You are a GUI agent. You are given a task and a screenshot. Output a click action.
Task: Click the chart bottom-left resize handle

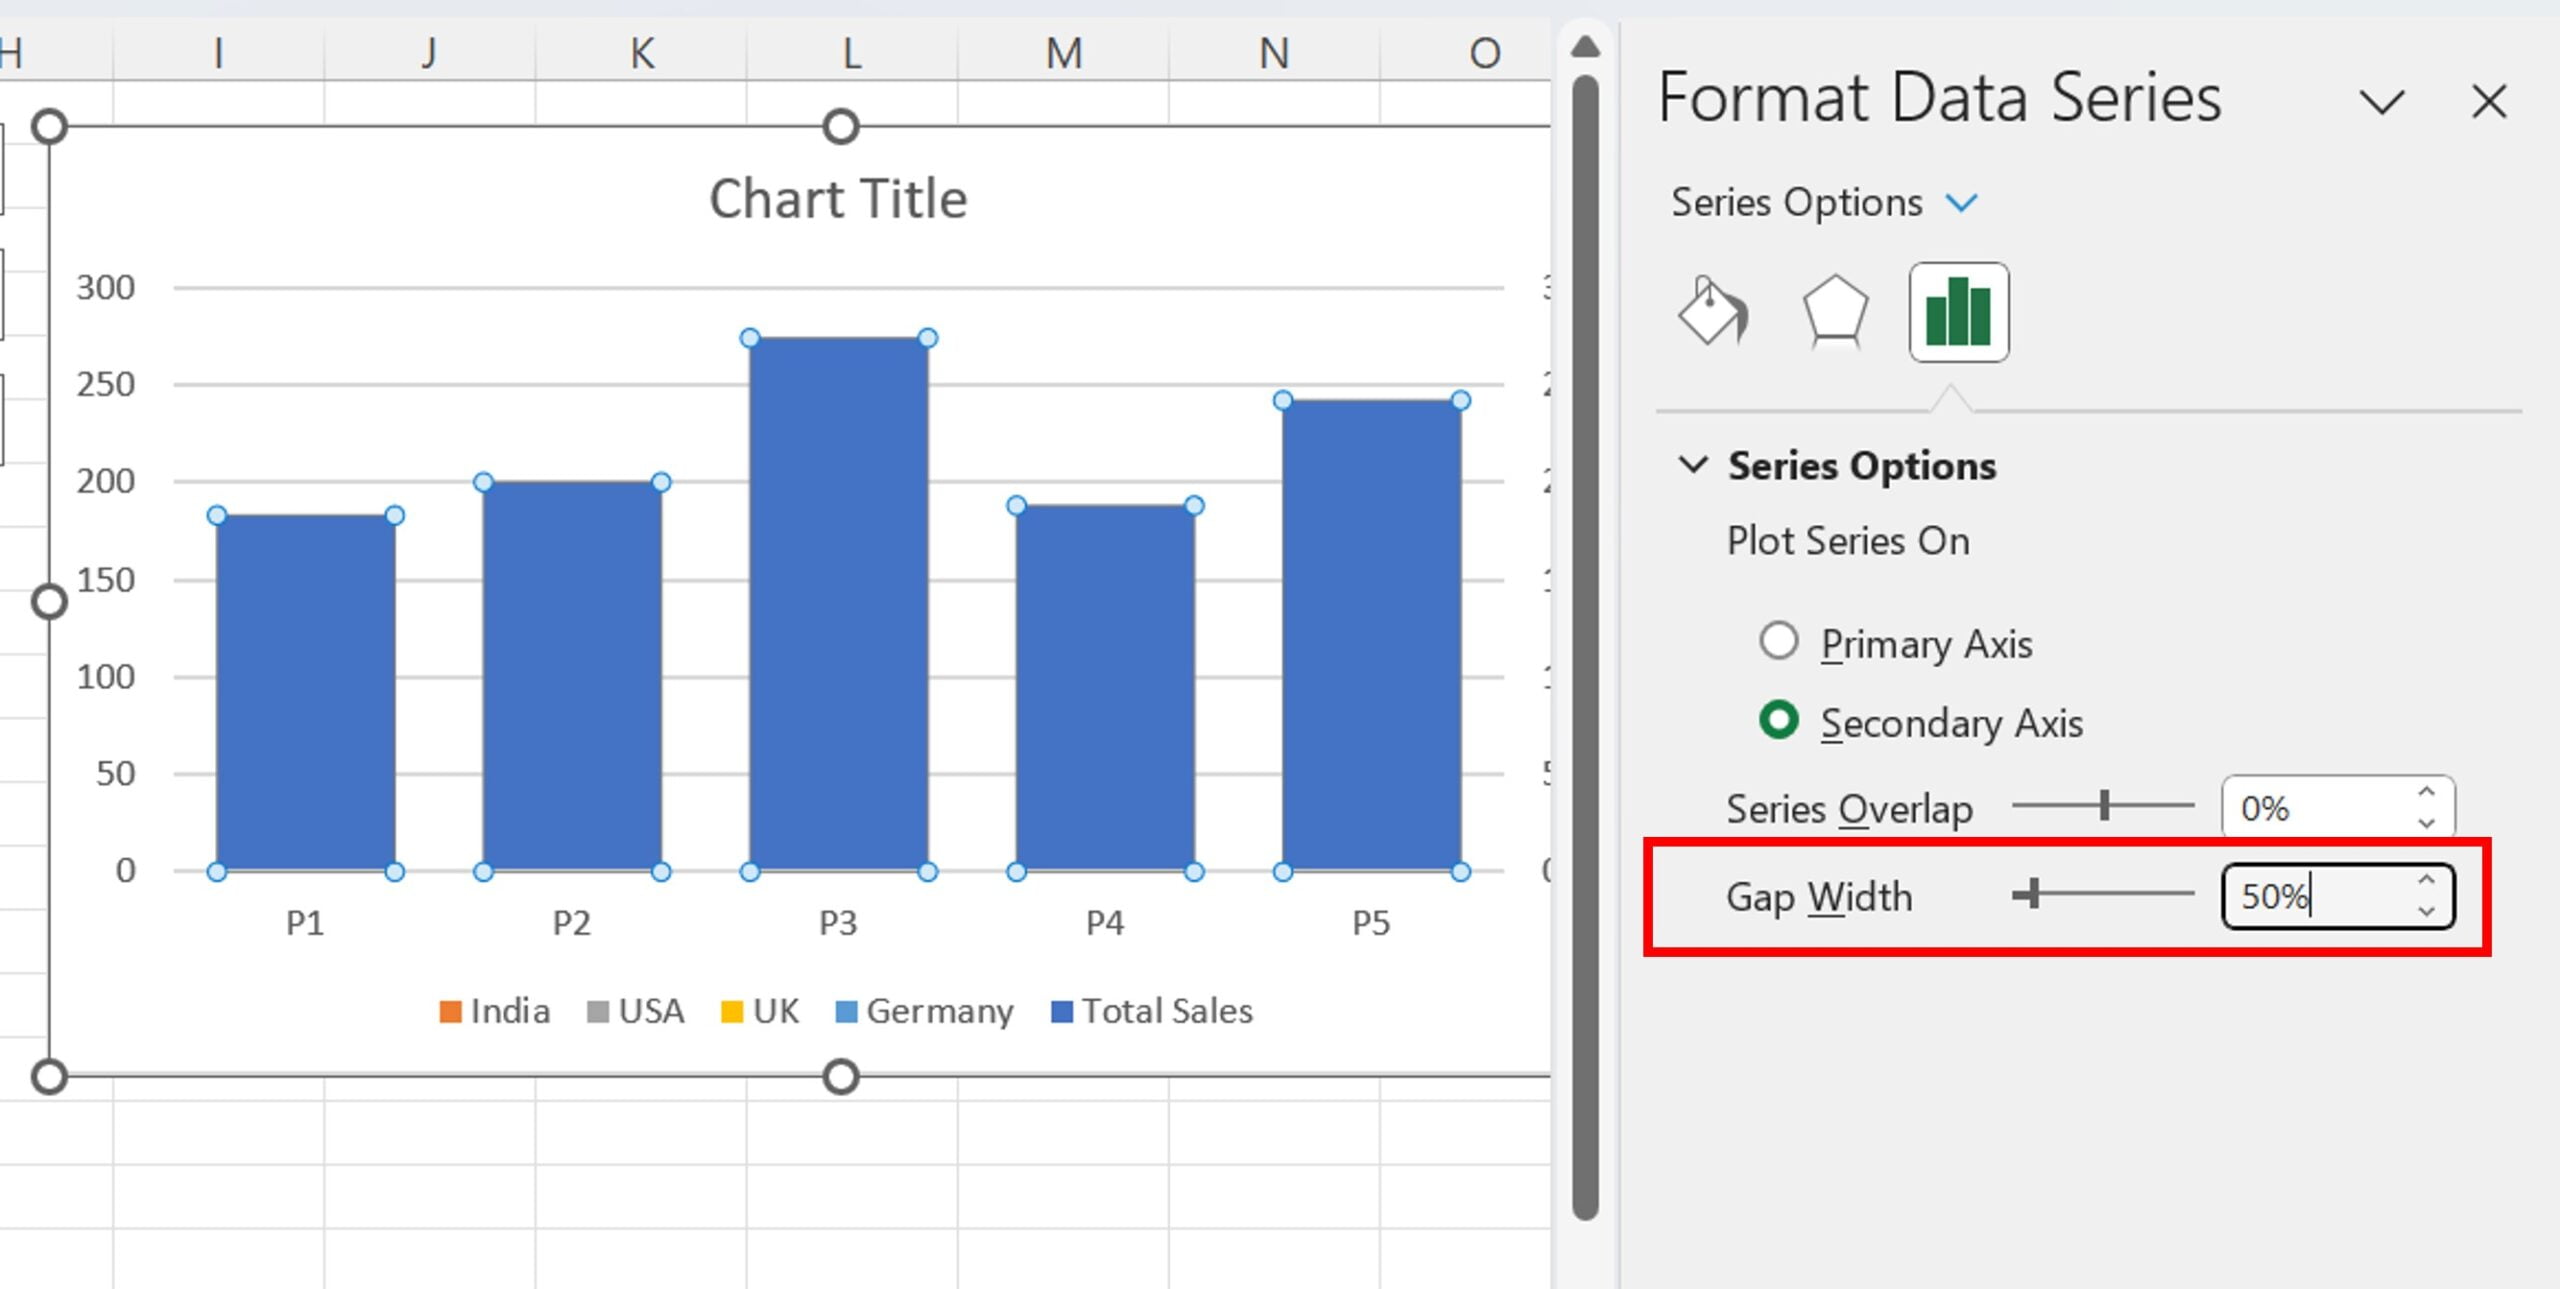tap(49, 1077)
